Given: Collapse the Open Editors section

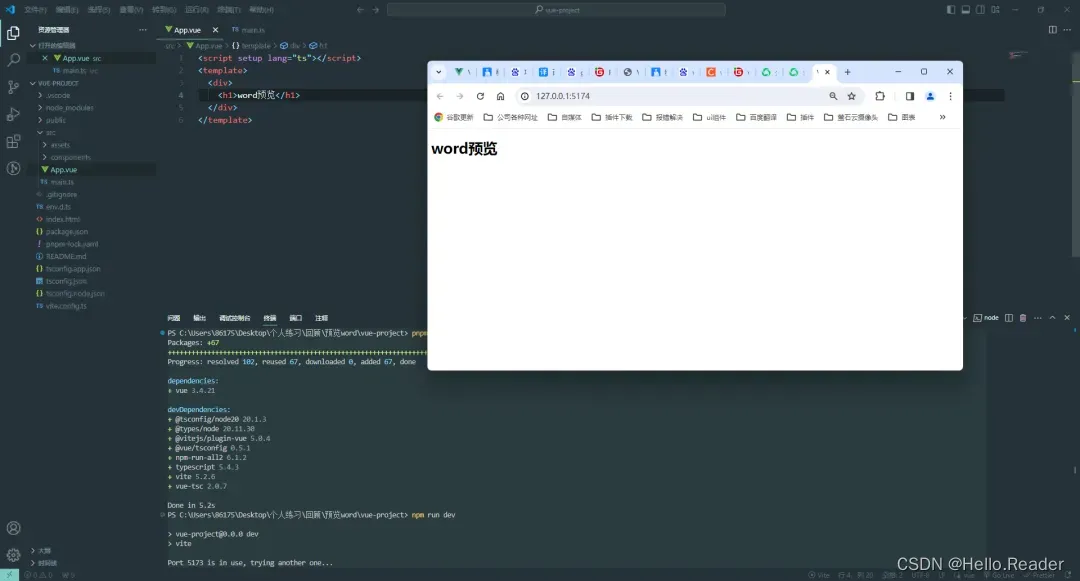Looking at the screenshot, I should pos(32,45).
